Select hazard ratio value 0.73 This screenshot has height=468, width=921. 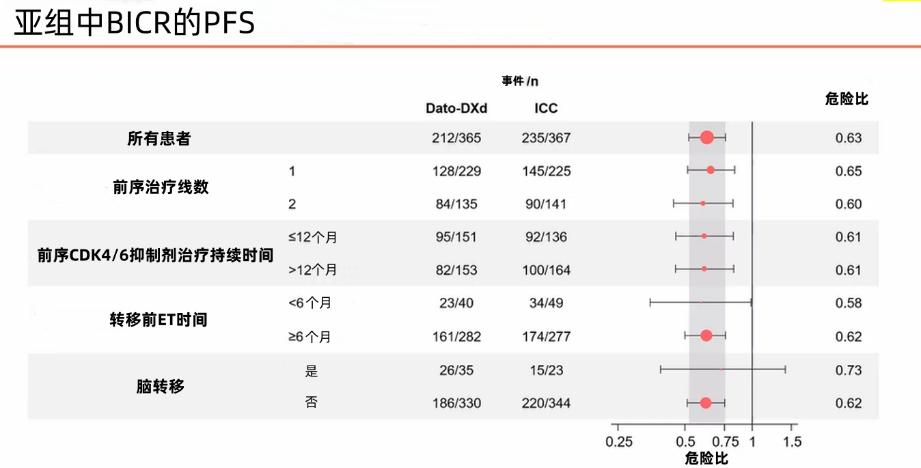(x=848, y=370)
